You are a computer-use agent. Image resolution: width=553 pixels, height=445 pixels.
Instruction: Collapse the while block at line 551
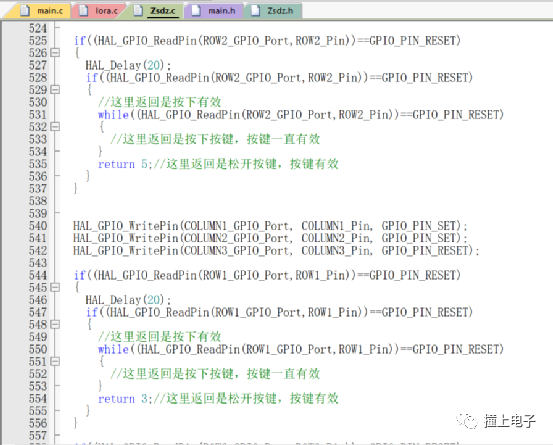click(x=55, y=361)
